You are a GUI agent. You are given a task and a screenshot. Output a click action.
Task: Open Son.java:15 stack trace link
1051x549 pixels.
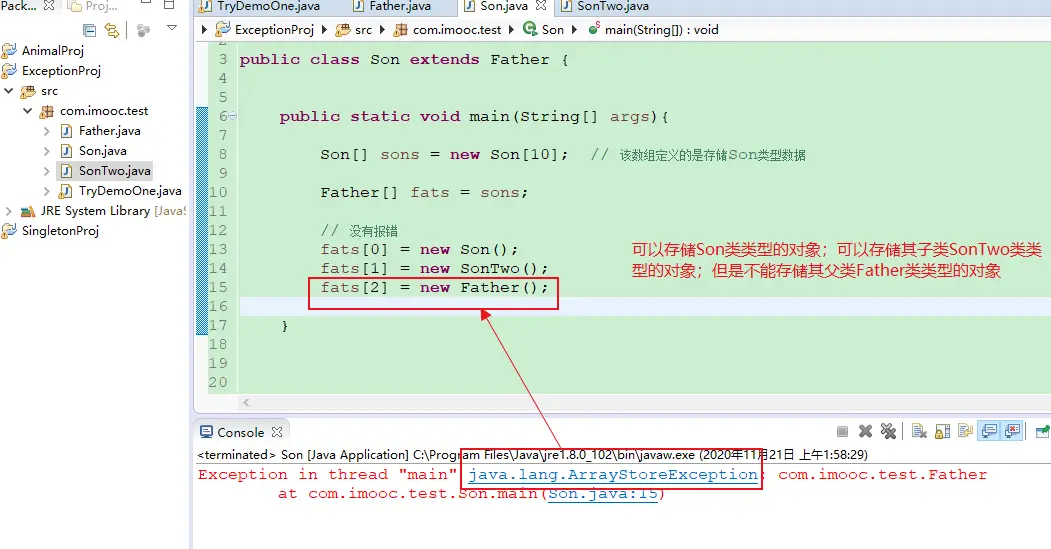603,494
